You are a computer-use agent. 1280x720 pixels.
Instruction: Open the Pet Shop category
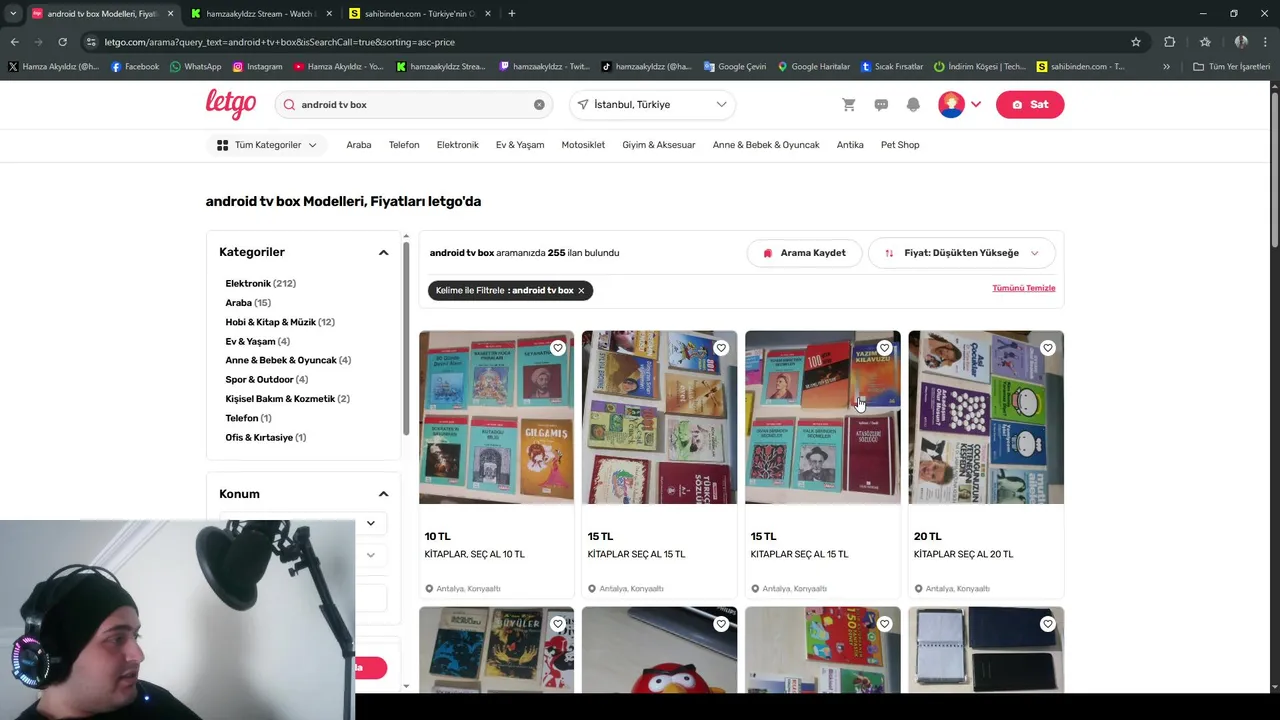tap(900, 145)
